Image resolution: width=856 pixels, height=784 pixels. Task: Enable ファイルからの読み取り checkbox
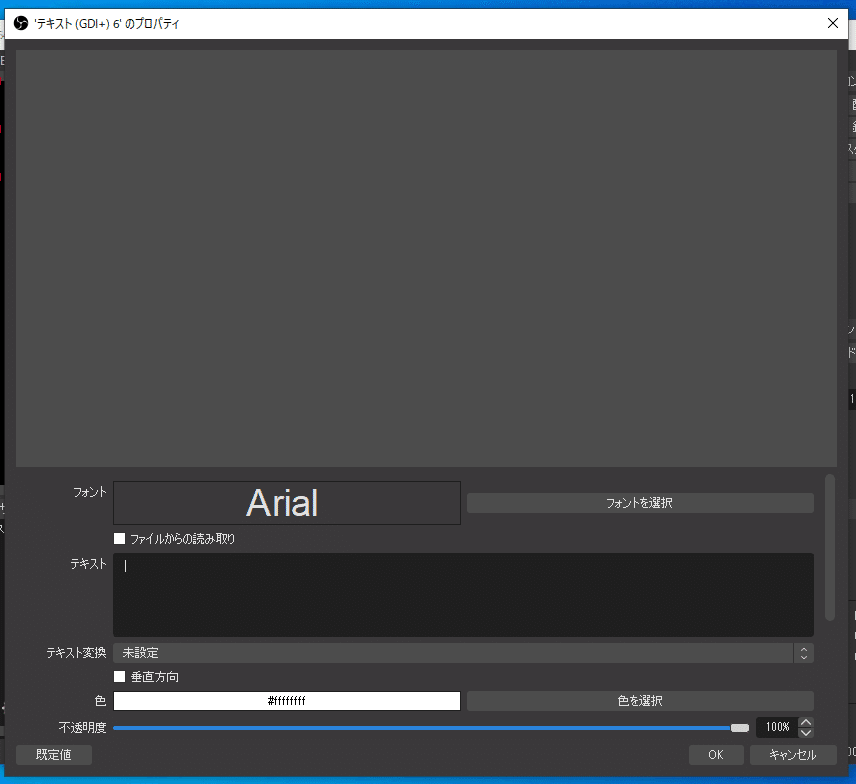point(120,539)
